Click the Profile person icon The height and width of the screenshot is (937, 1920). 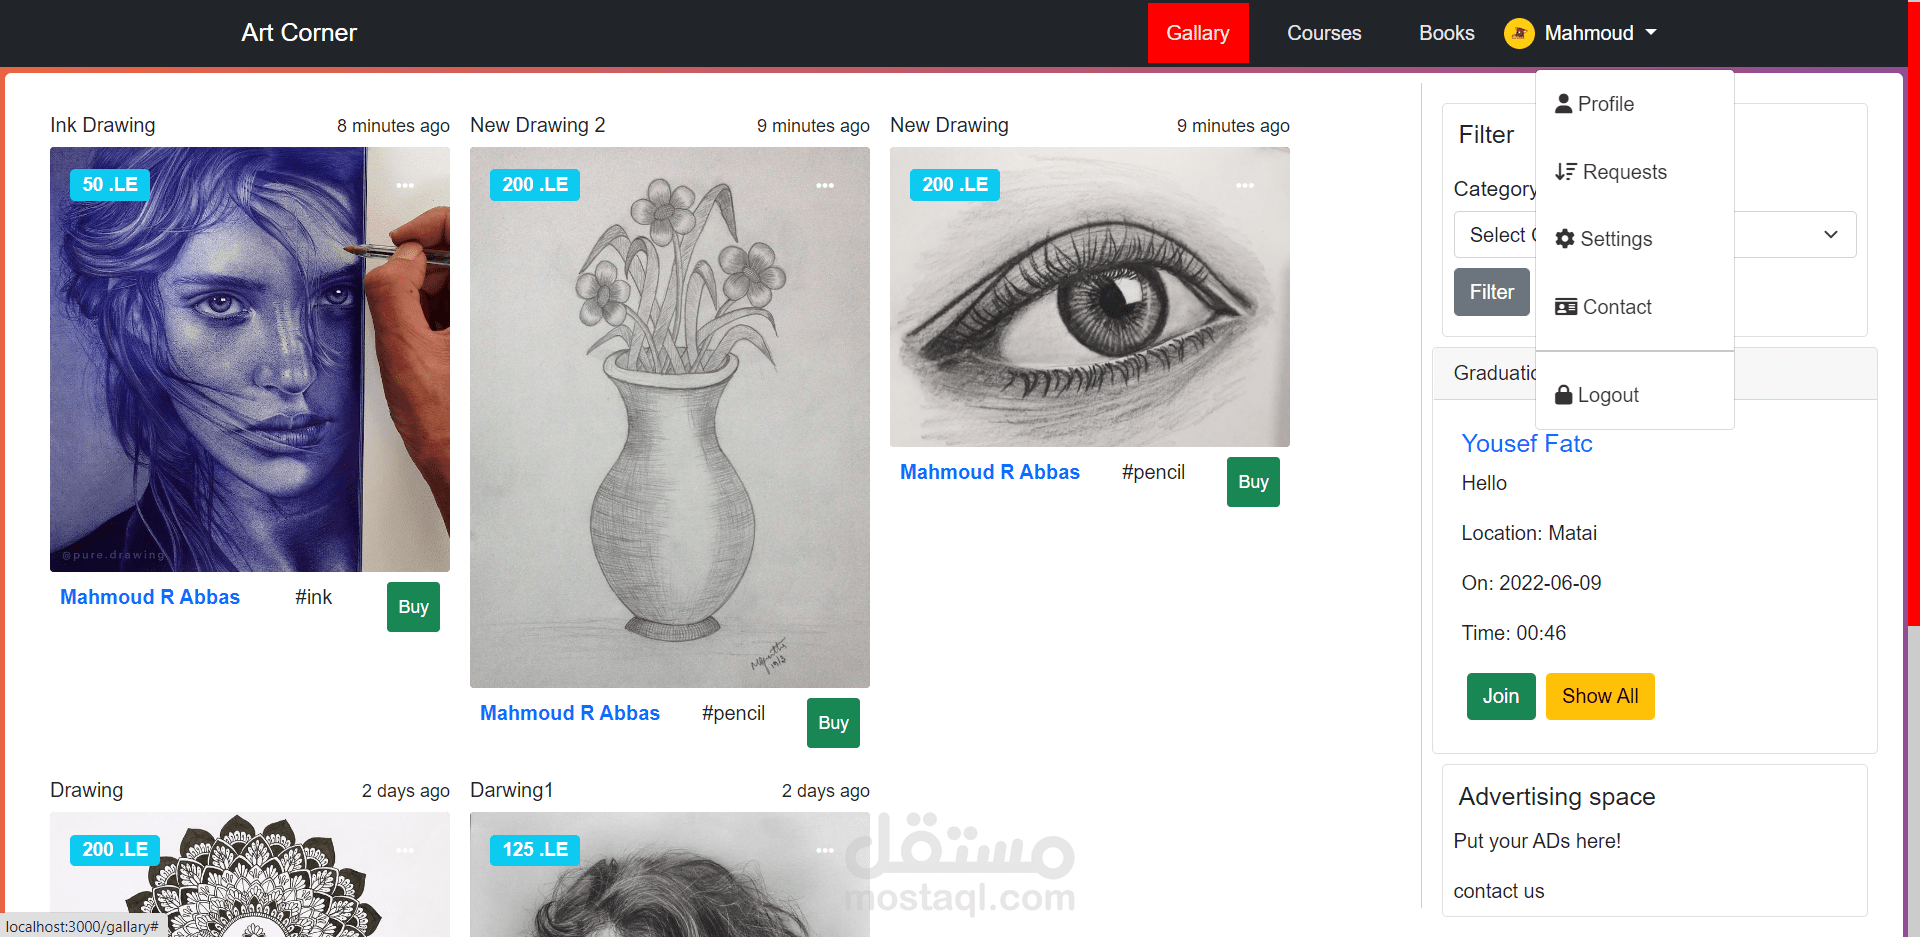1564,103
